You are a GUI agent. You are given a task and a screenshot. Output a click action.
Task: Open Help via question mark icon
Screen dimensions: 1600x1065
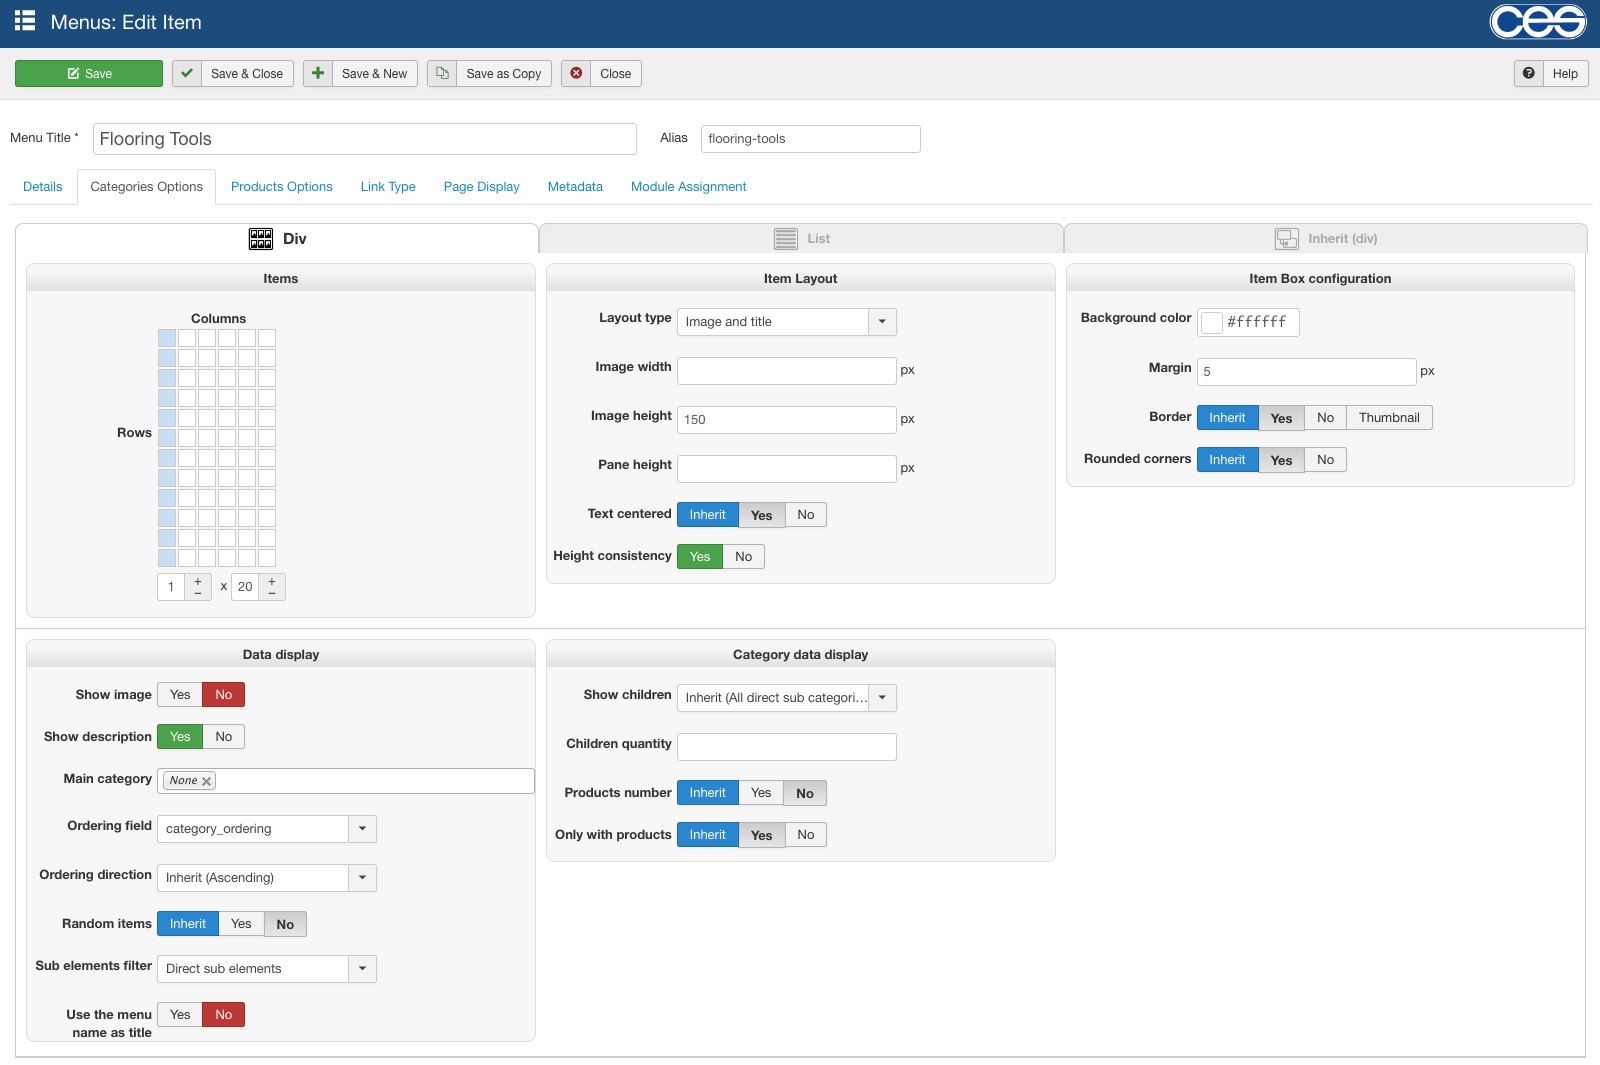[1528, 73]
